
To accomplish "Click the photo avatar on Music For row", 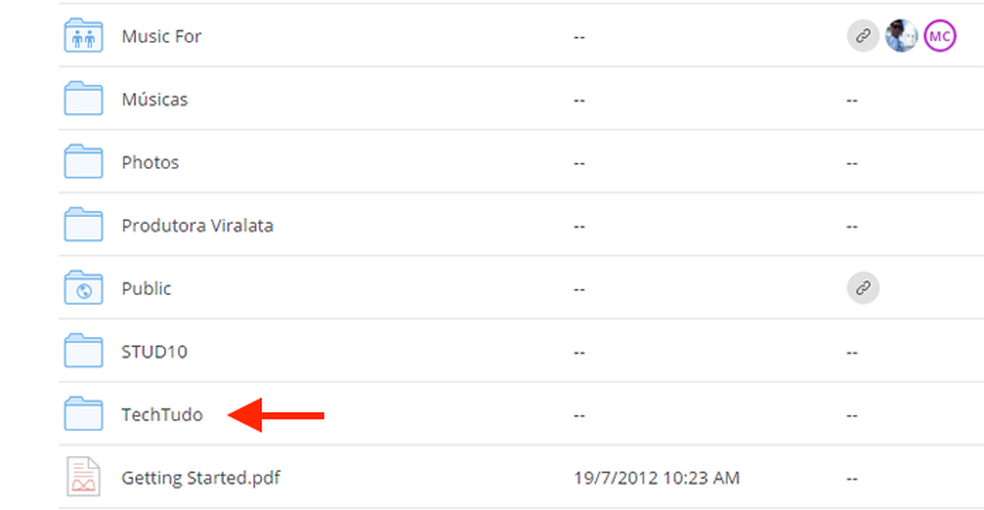I will [x=901, y=36].
